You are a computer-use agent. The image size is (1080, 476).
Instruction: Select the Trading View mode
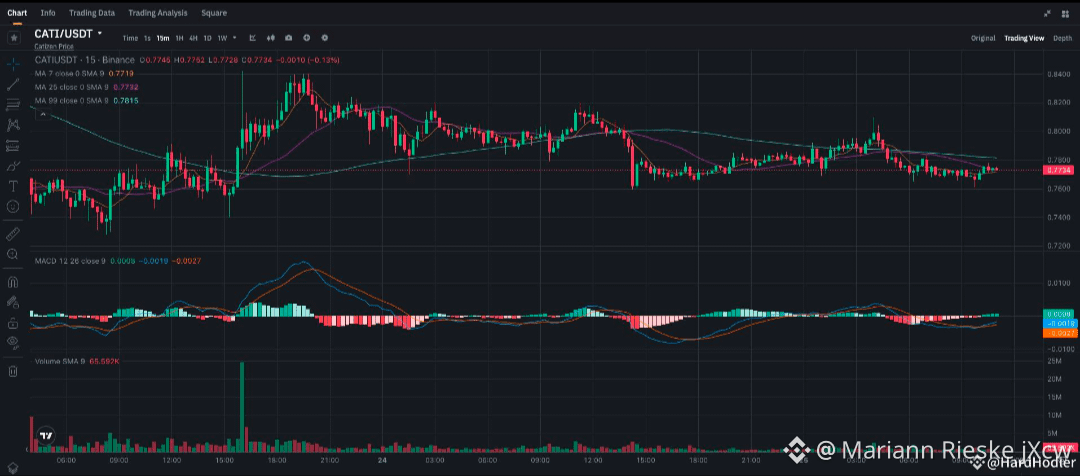(x=1024, y=39)
